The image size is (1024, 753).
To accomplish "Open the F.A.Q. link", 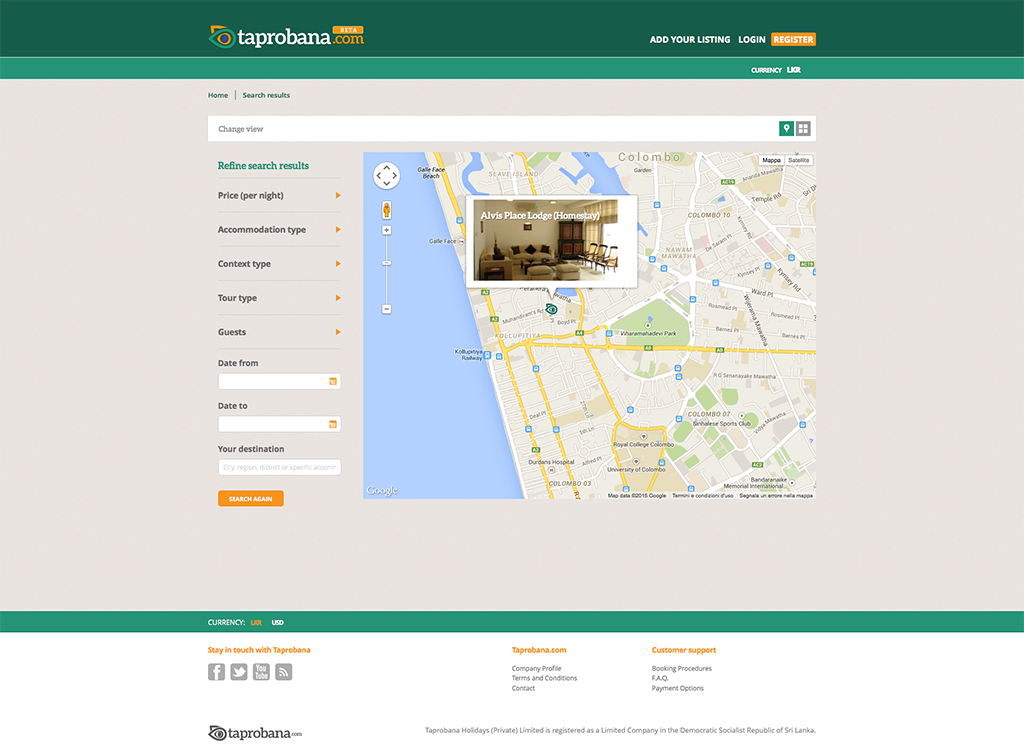I will pos(660,678).
